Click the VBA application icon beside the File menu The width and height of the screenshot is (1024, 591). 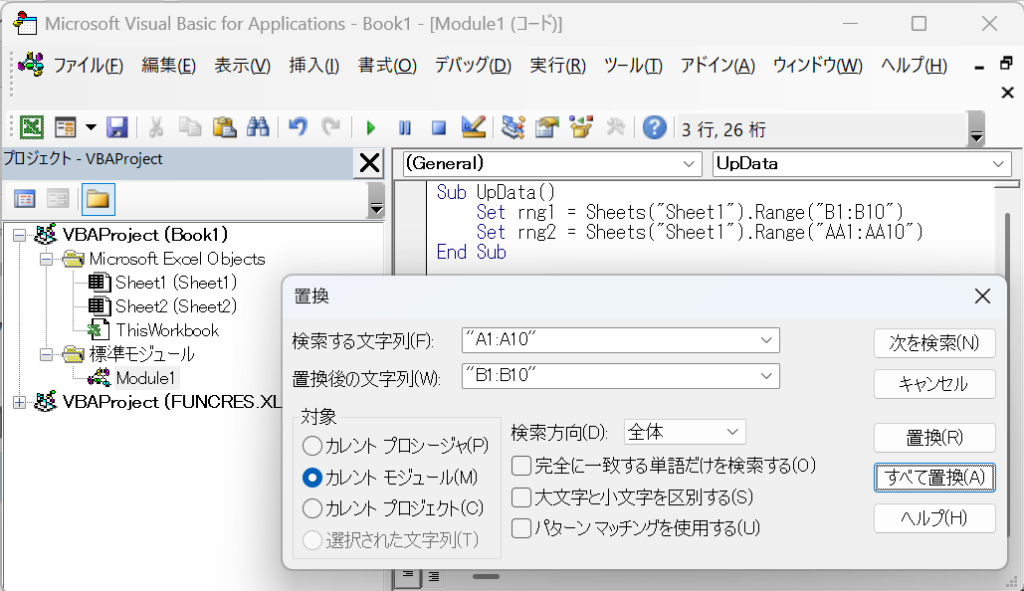coord(31,64)
